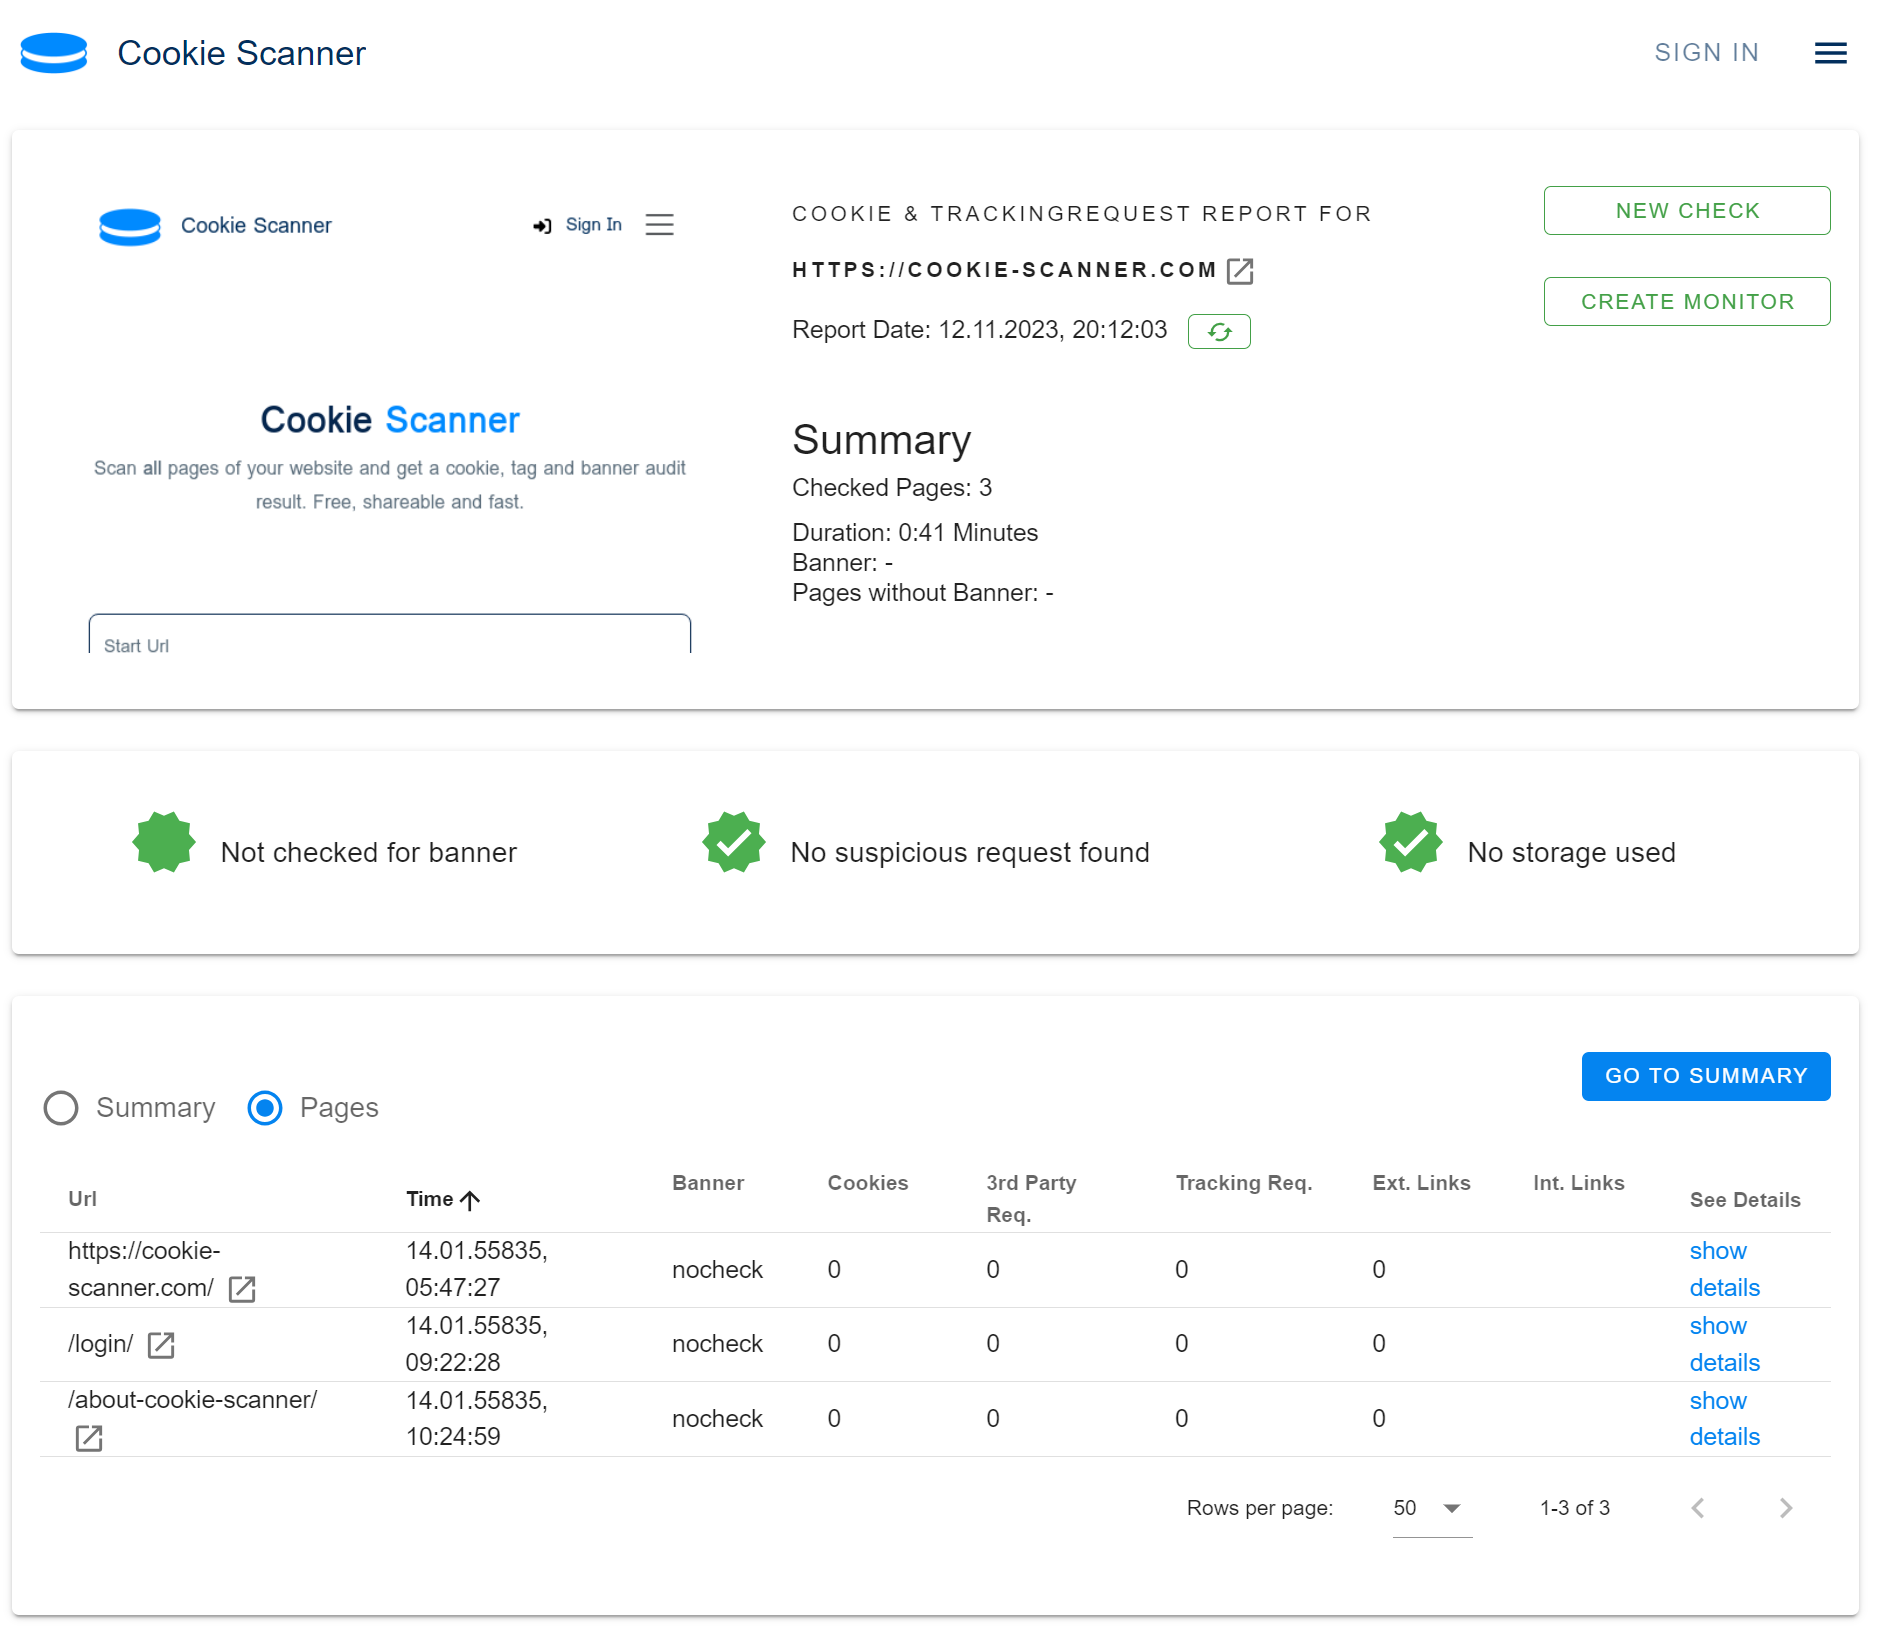Show details for /login/ row
Screen dimensions: 1878x1645
(1724, 1344)
